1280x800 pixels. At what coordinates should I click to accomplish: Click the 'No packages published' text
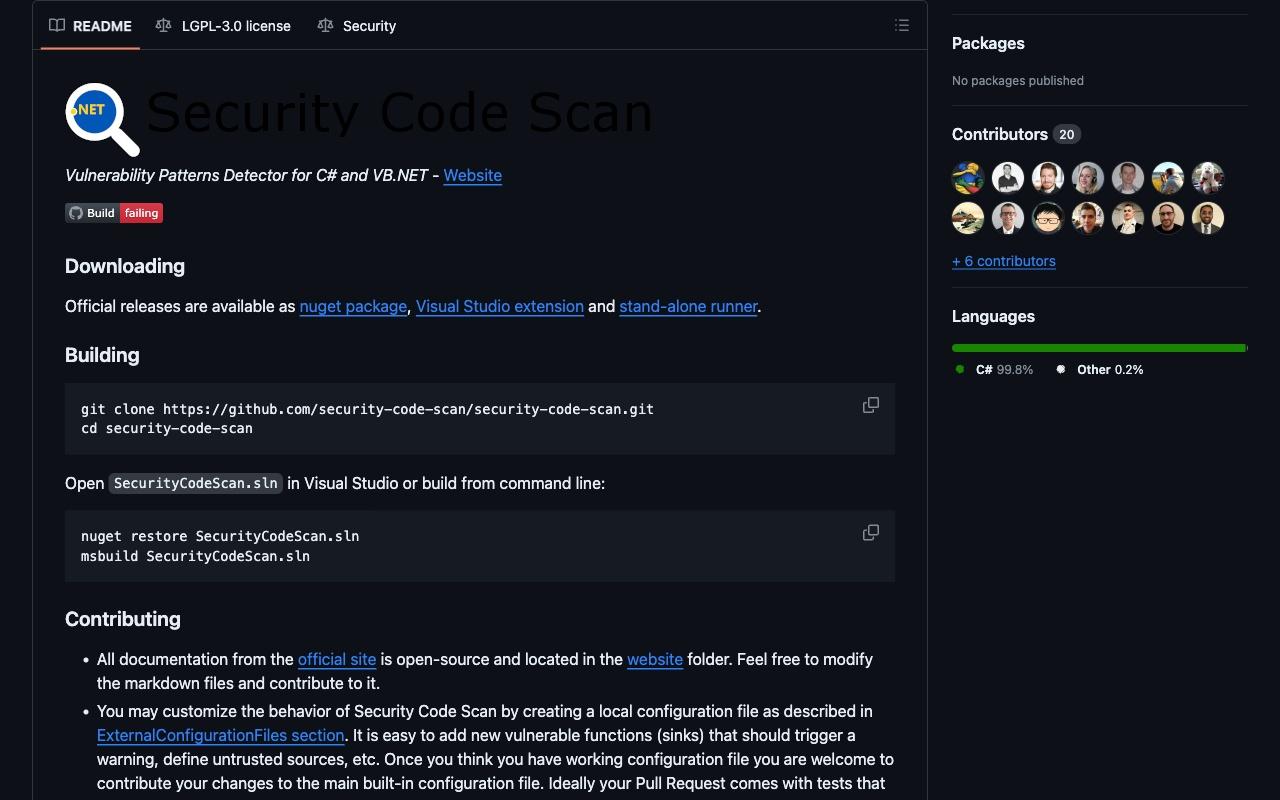1018,80
